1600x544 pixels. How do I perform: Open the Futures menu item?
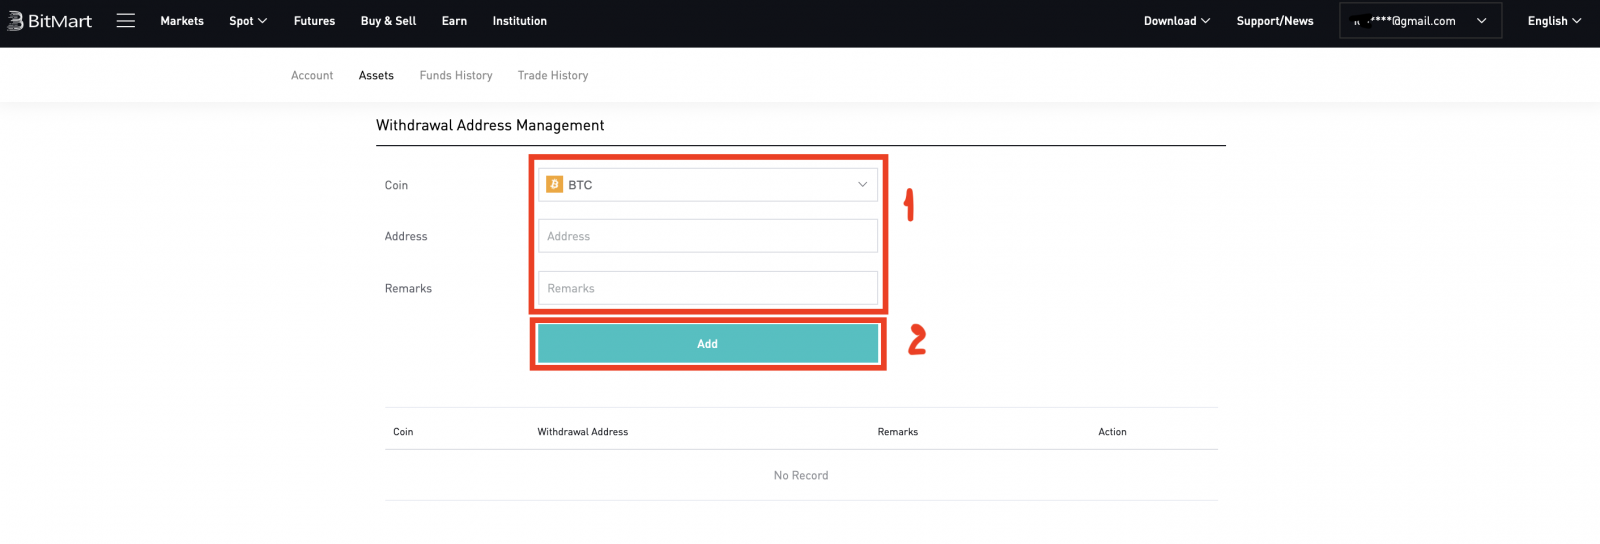point(314,21)
